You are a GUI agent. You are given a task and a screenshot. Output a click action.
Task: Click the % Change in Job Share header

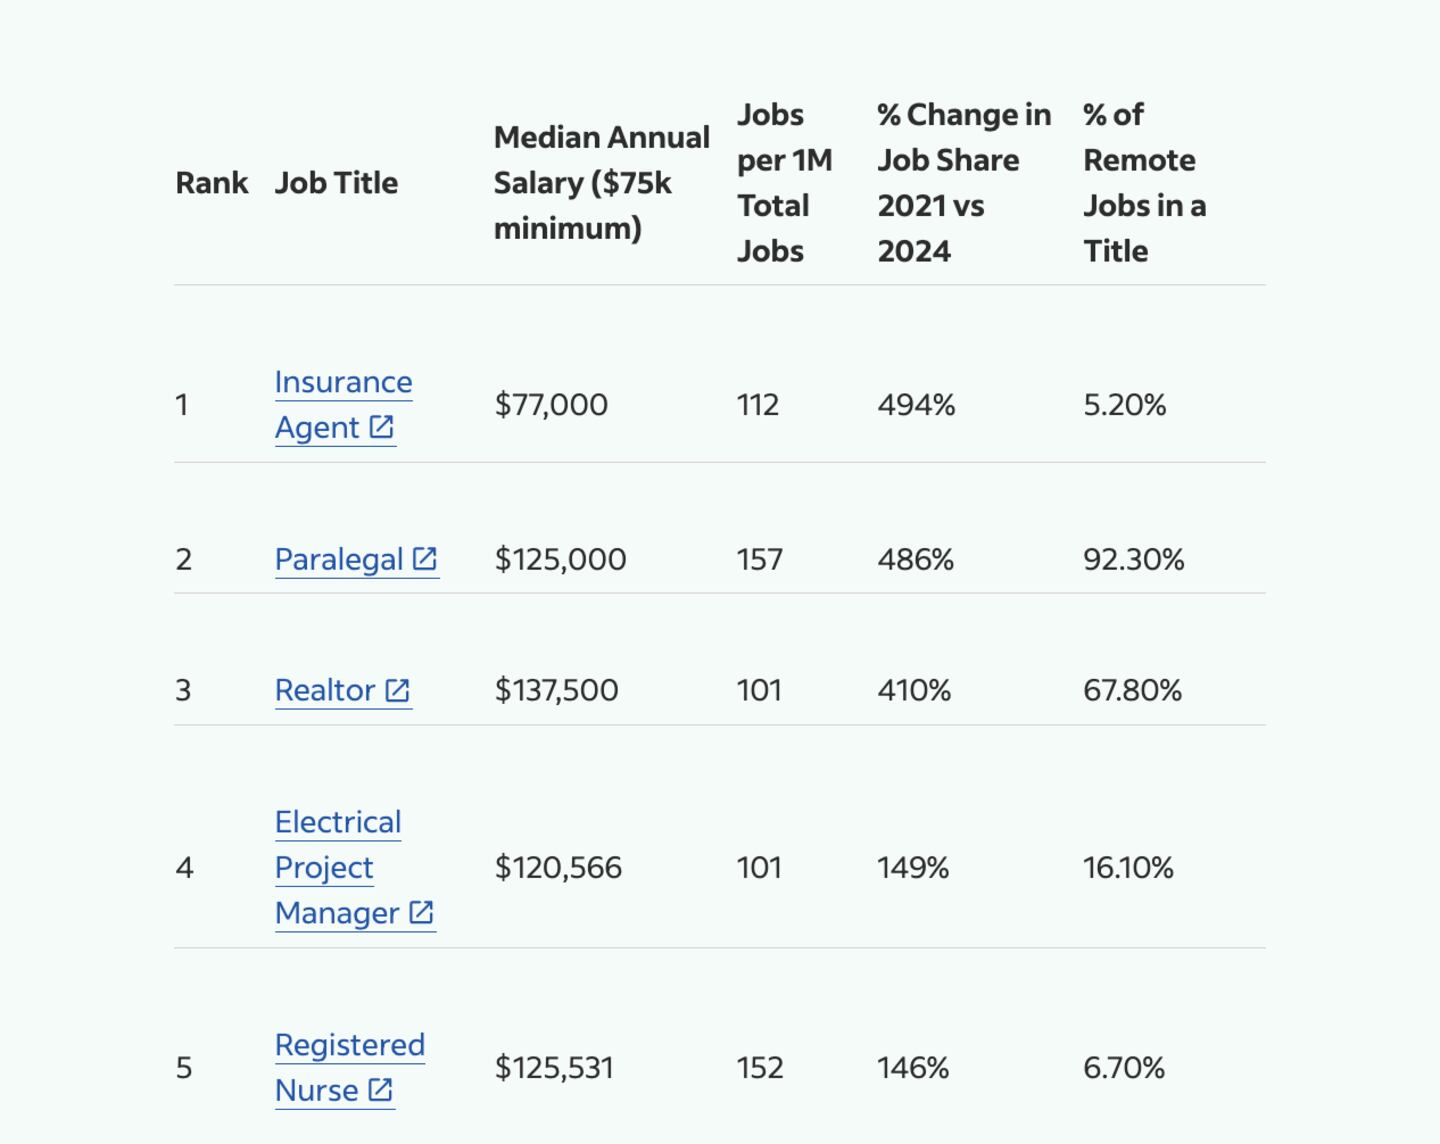pyautogui.click(x=963, y=183)
